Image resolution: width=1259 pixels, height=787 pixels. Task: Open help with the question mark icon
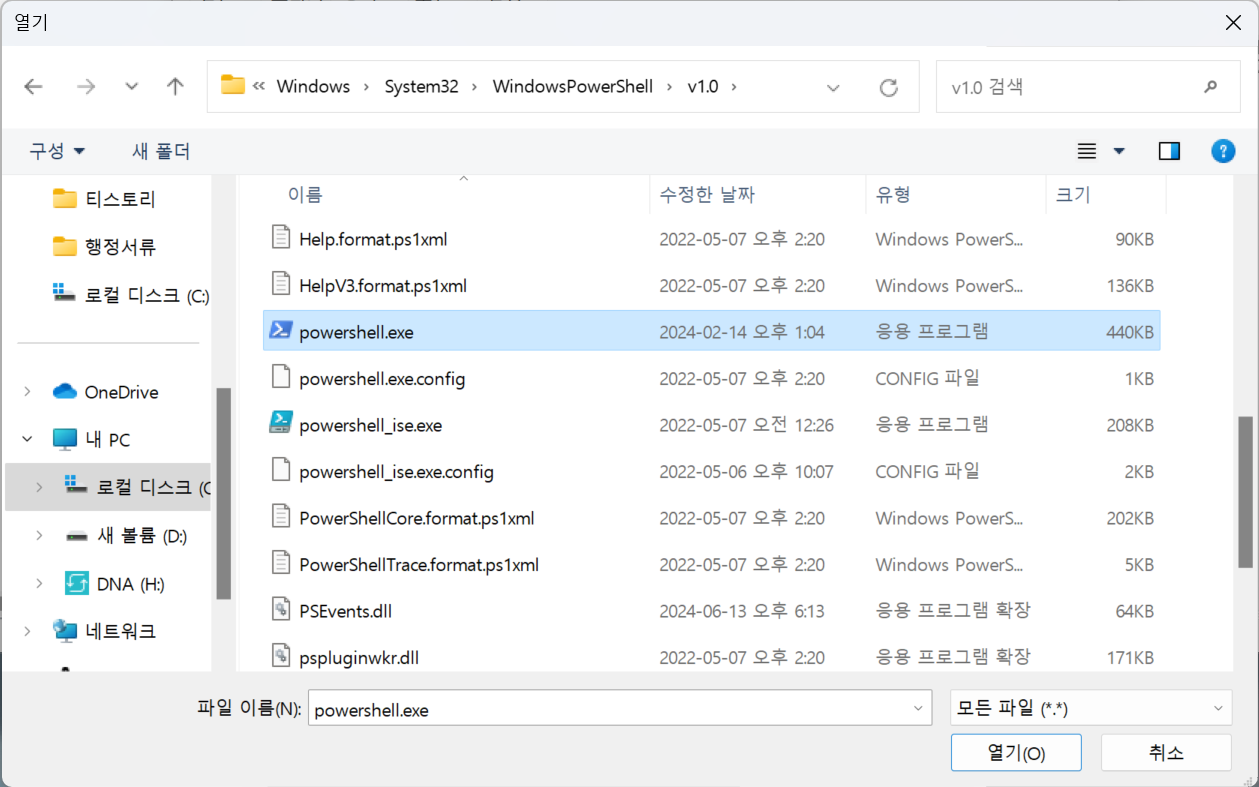coord(1223,151)
